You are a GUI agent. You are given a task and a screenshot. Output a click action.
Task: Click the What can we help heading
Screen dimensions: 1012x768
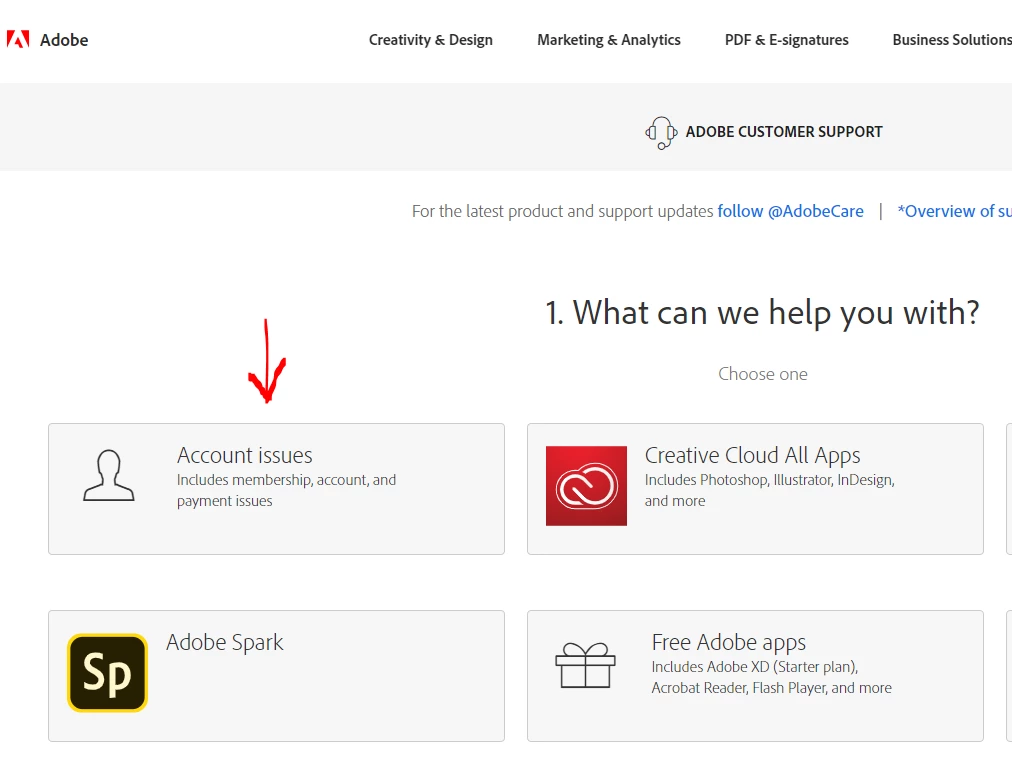(x=762, y=313)
